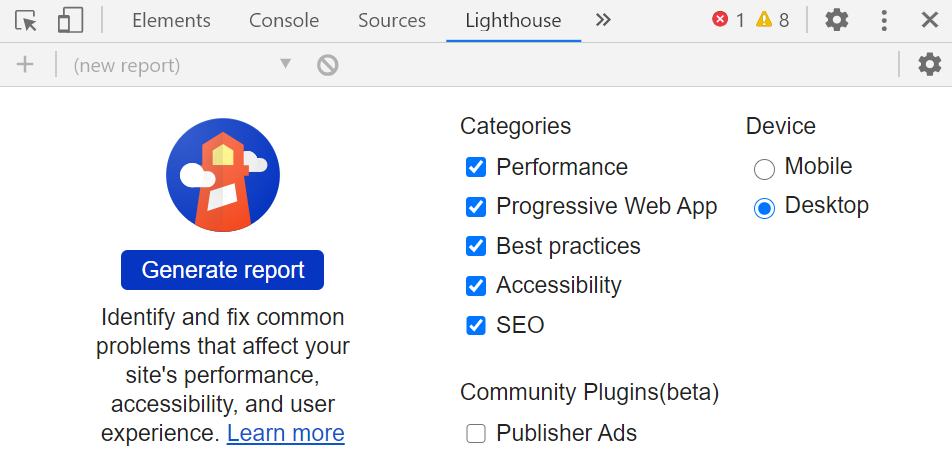Open the (new report) dropdown
This screenshot has height=454, width=952.
pos(182,65)
